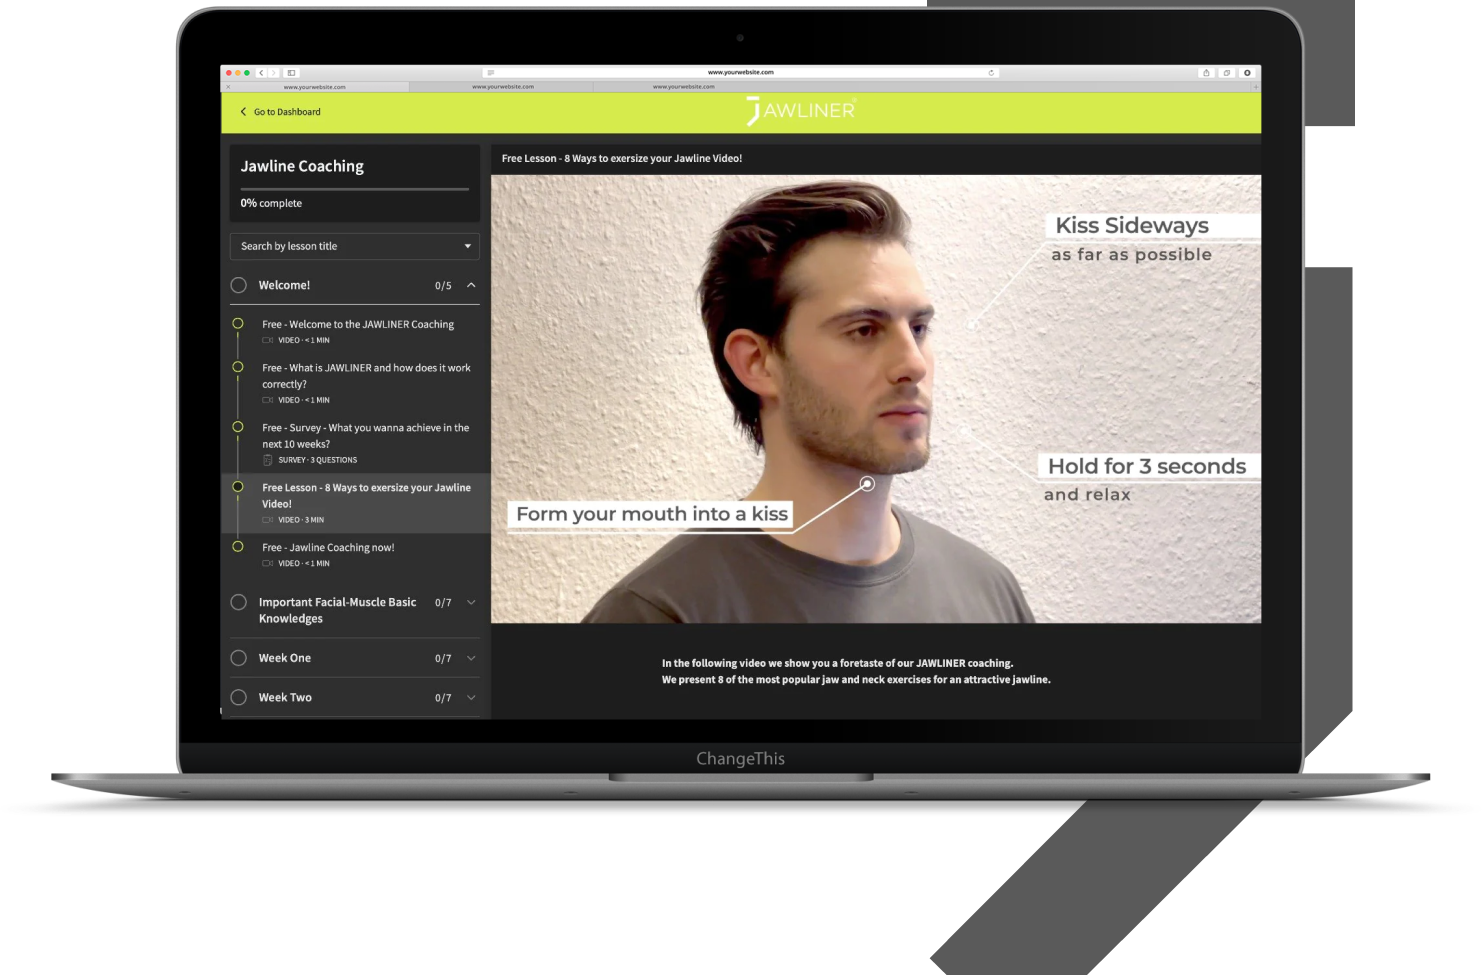Click the back chevron beside Go to Dashboard

(243, 112)
